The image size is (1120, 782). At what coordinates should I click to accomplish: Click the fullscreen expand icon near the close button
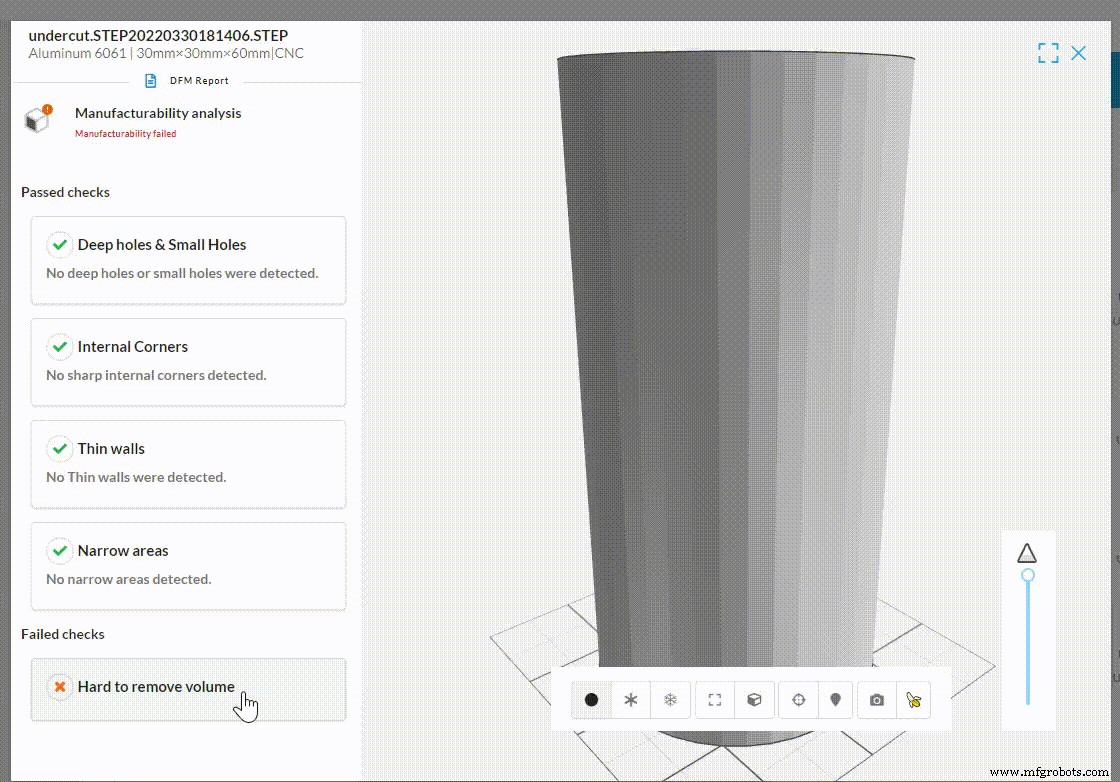1048,53
